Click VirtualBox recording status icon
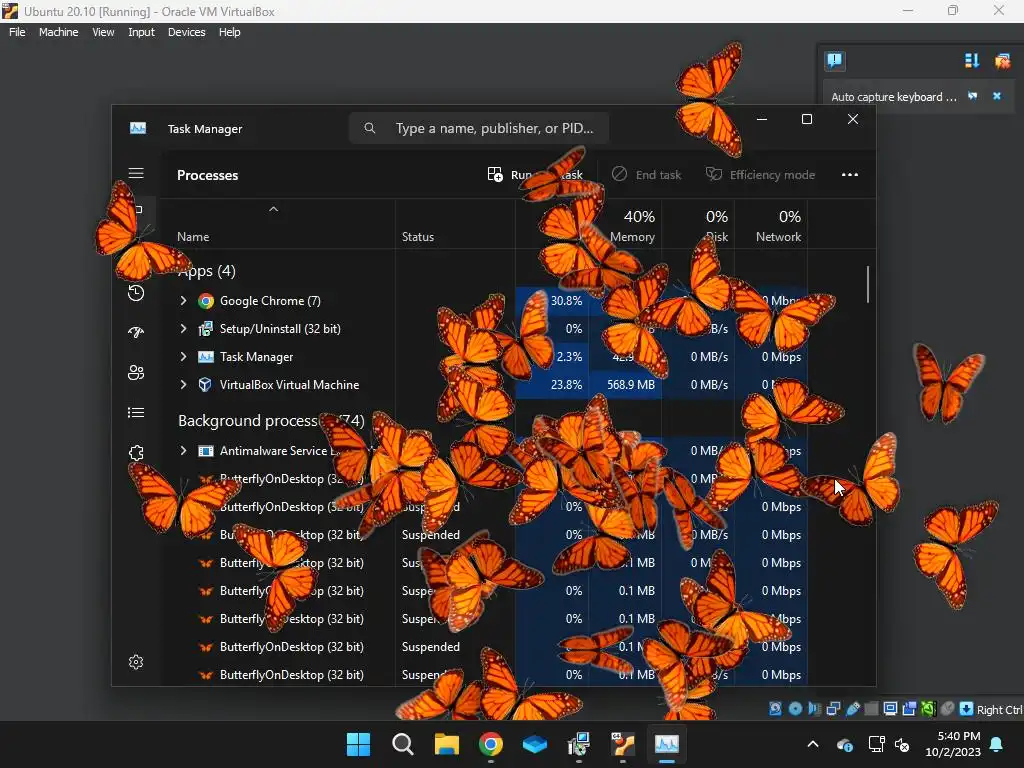1024x768 pixels. click(909, 709)
